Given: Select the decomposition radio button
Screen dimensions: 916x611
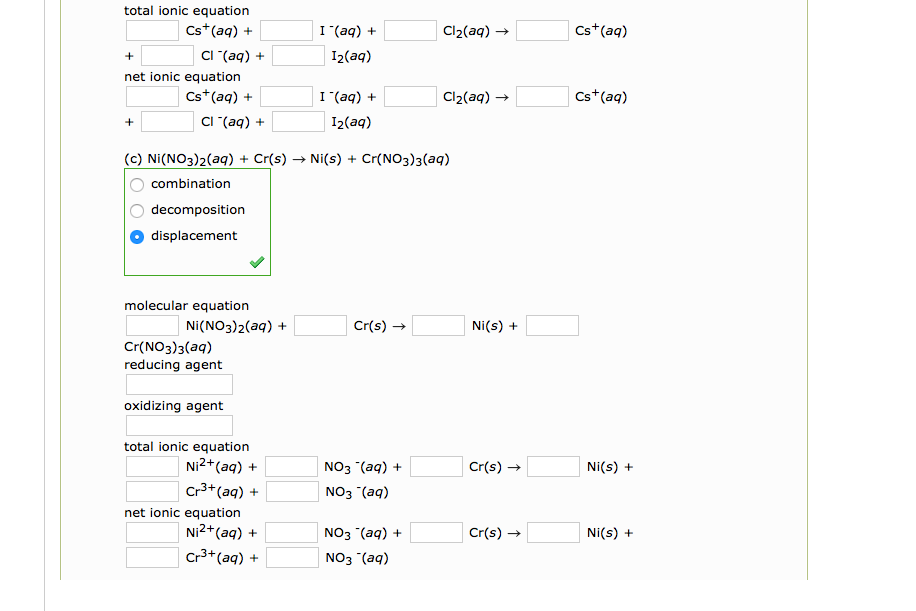Looking at the screenshot, I should click(136, 210).
